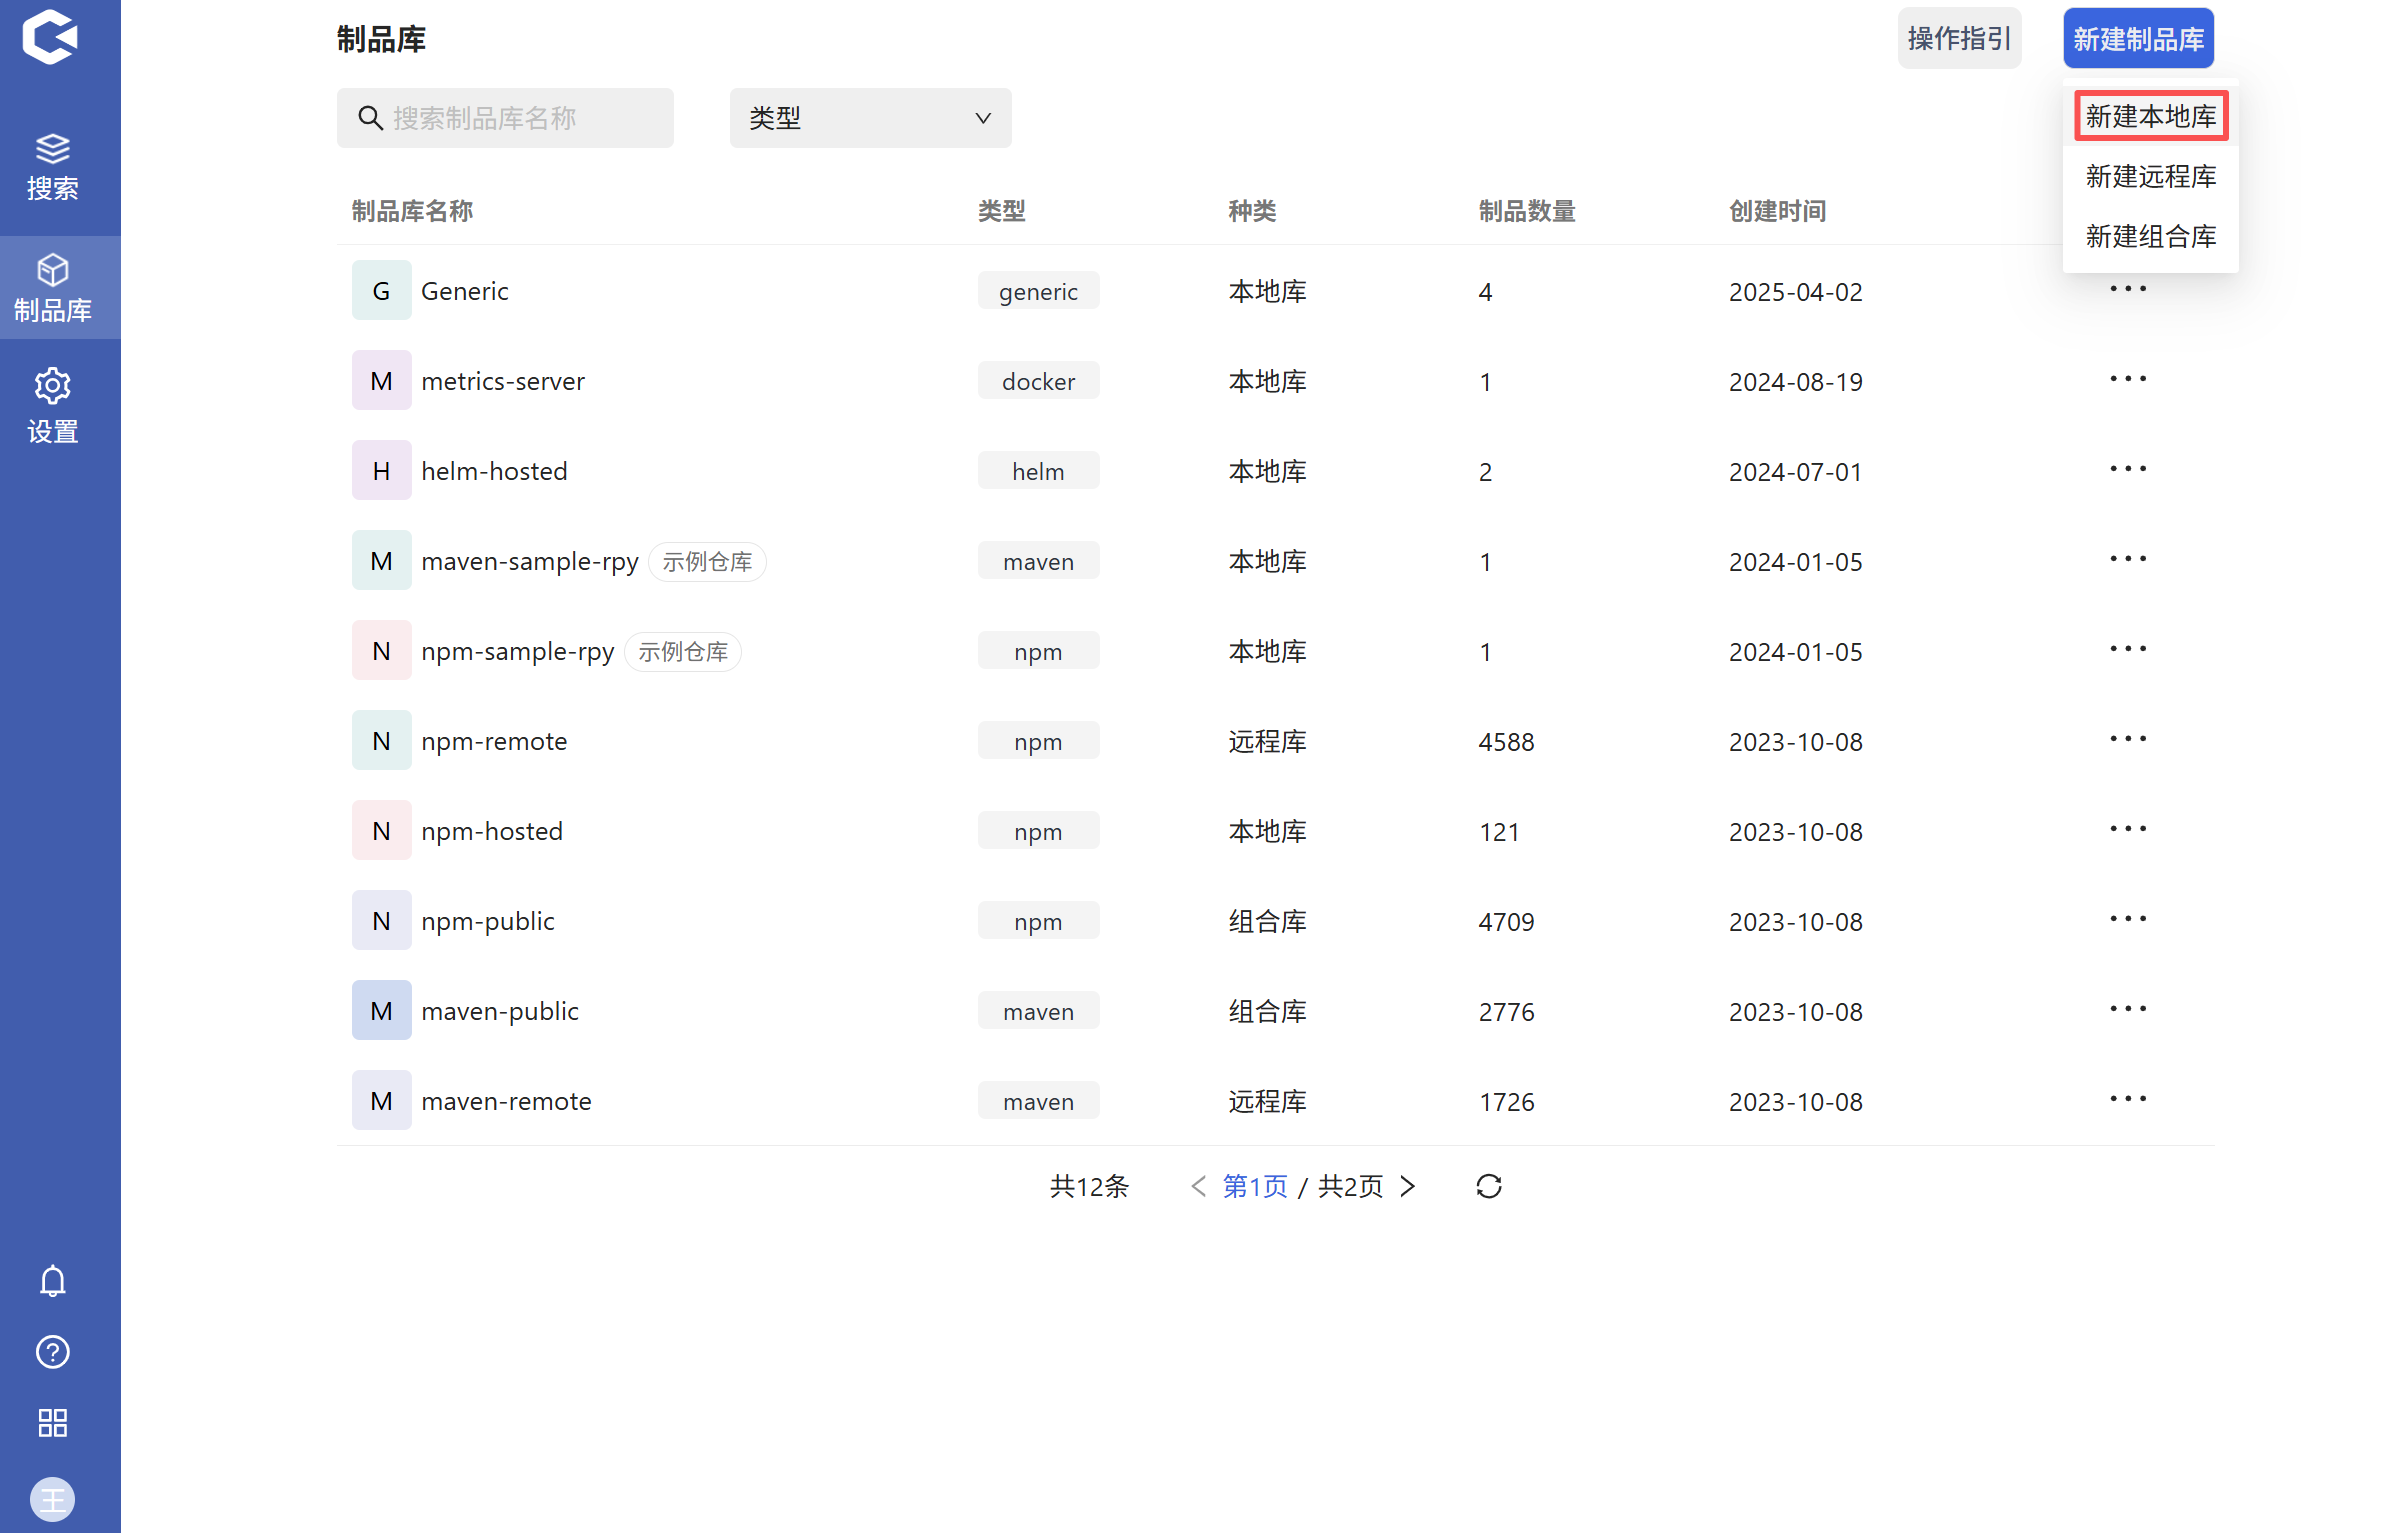Expand the 类型 filter dropdown
The height and width of the screenshot is (1533, 2393).
[x=870, y=118]
